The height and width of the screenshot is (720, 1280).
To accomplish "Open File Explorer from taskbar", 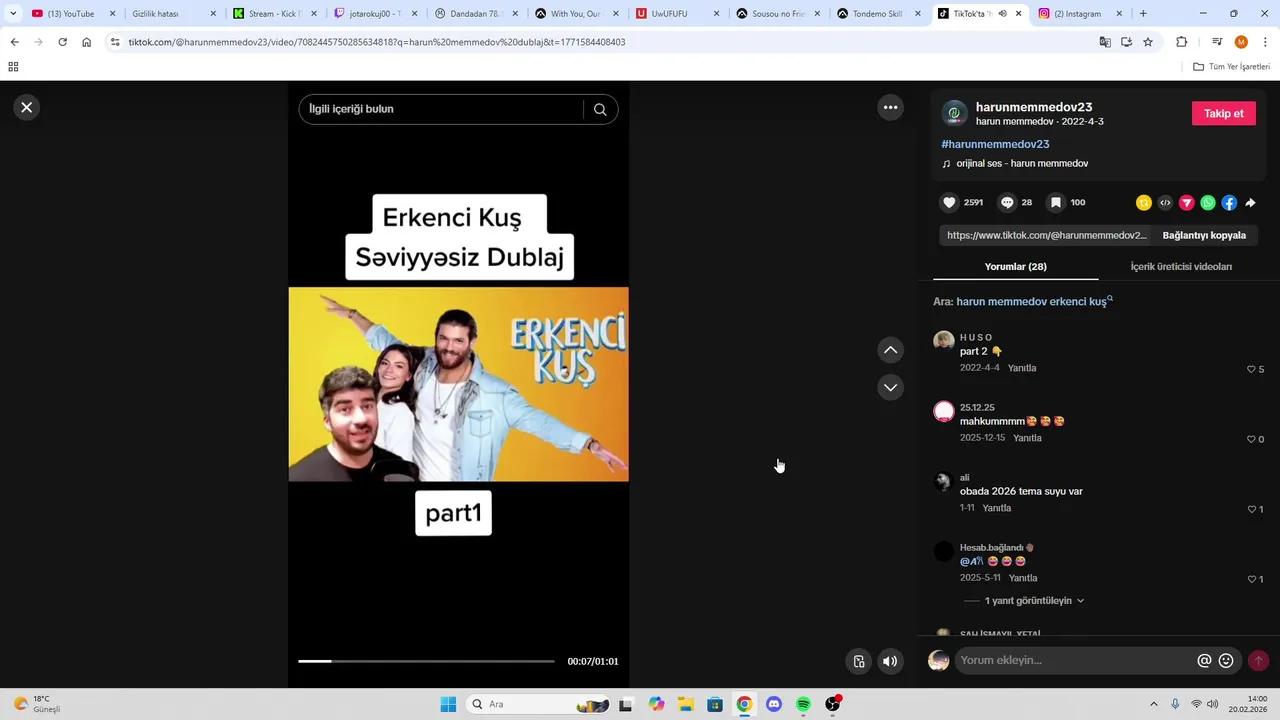I will (x=685, y=704).
